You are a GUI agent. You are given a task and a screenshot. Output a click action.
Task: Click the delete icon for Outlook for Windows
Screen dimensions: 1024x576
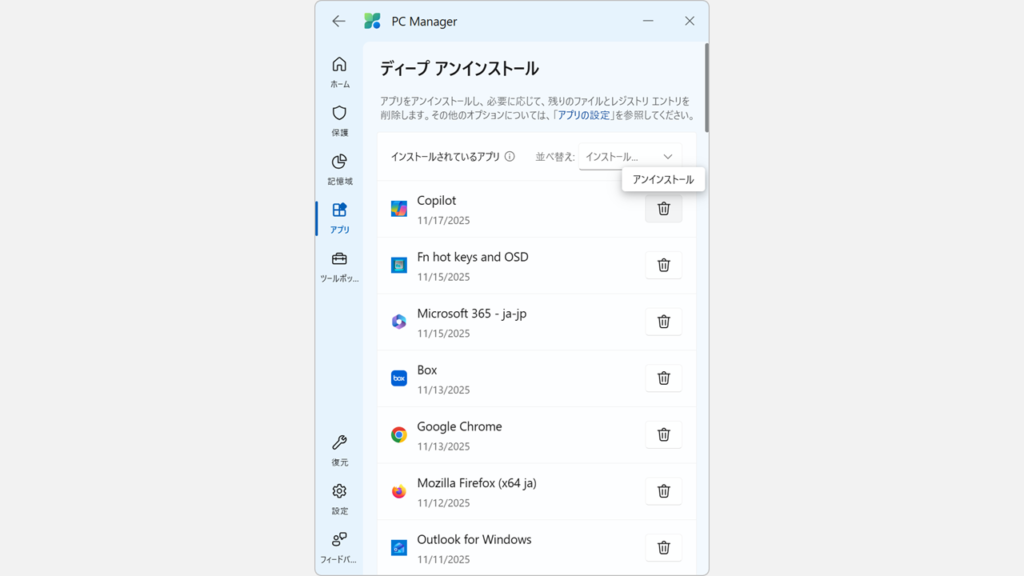[663, 547]
